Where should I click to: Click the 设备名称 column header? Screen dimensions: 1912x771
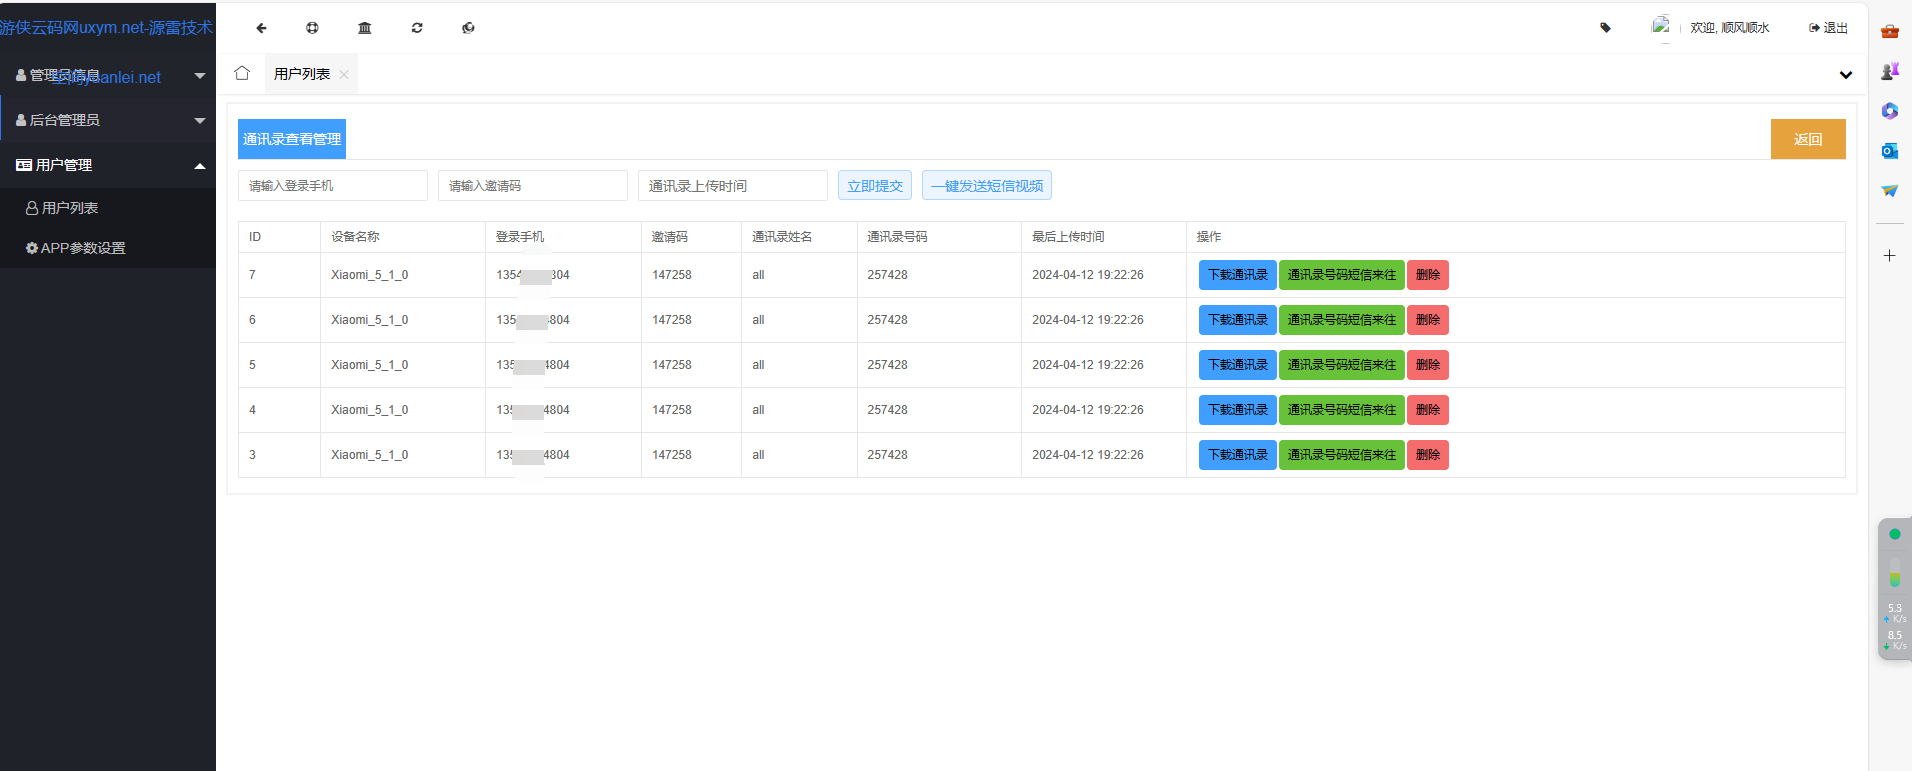coord(355,237)
